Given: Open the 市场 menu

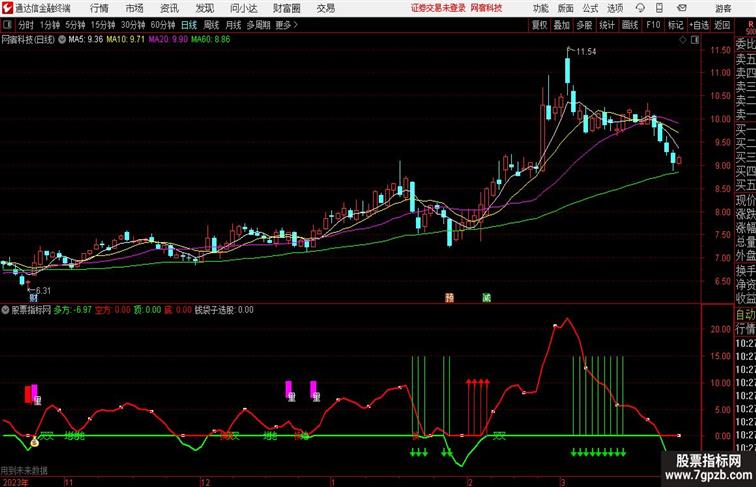Looking at the screenshot, I should [x=135, y=8].
